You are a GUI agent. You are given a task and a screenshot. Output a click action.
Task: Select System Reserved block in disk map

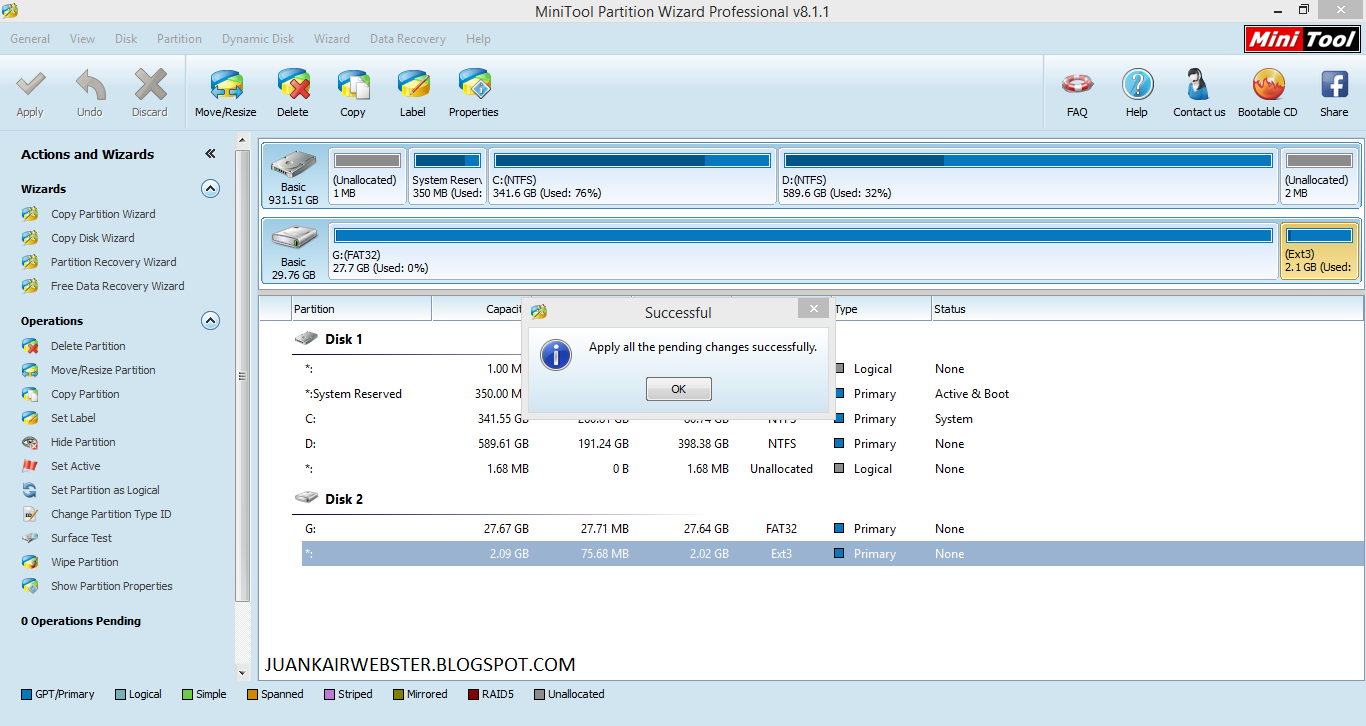coord(447,176)
